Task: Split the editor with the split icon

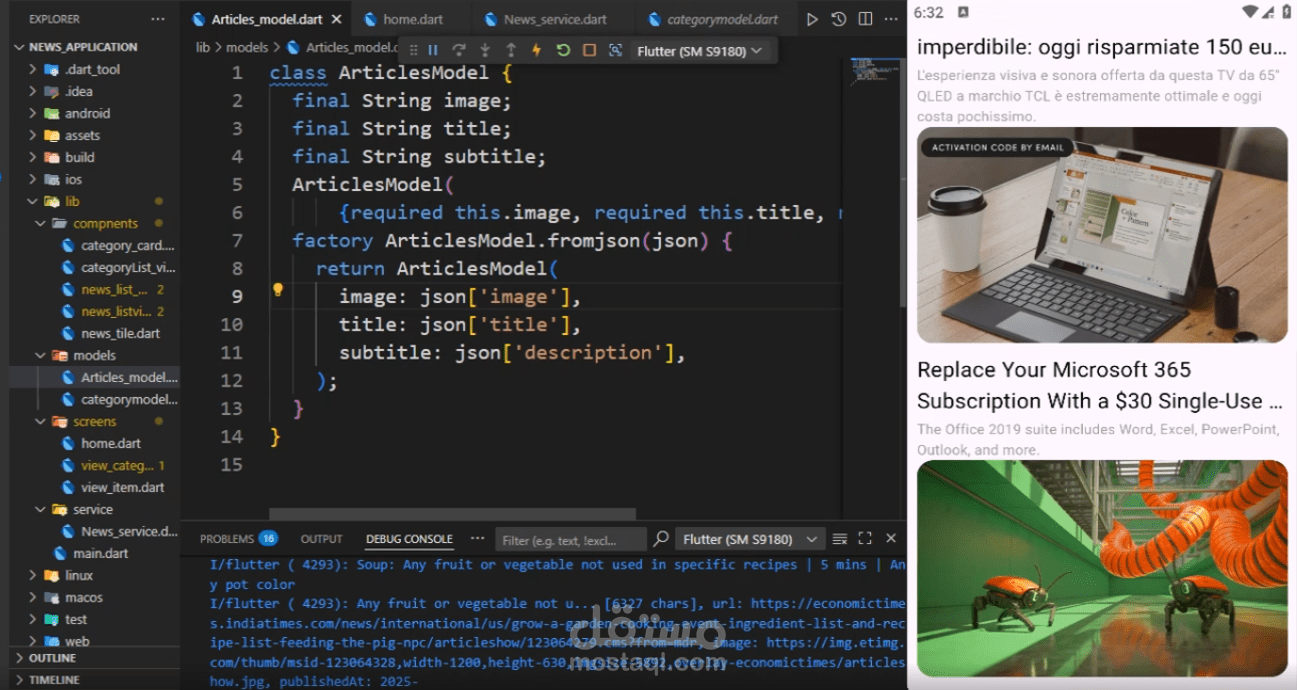Action: [x=865, y=19]
